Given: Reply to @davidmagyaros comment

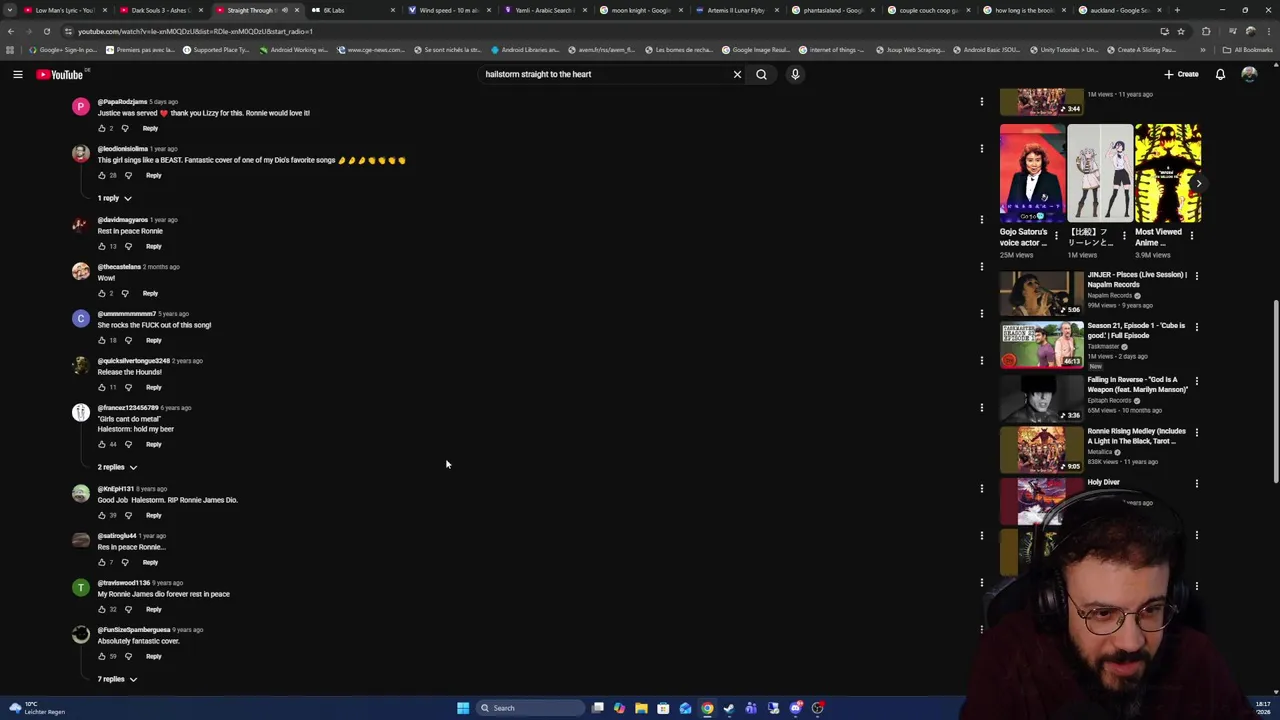Looking at the screenshot, I should point(153,246).
